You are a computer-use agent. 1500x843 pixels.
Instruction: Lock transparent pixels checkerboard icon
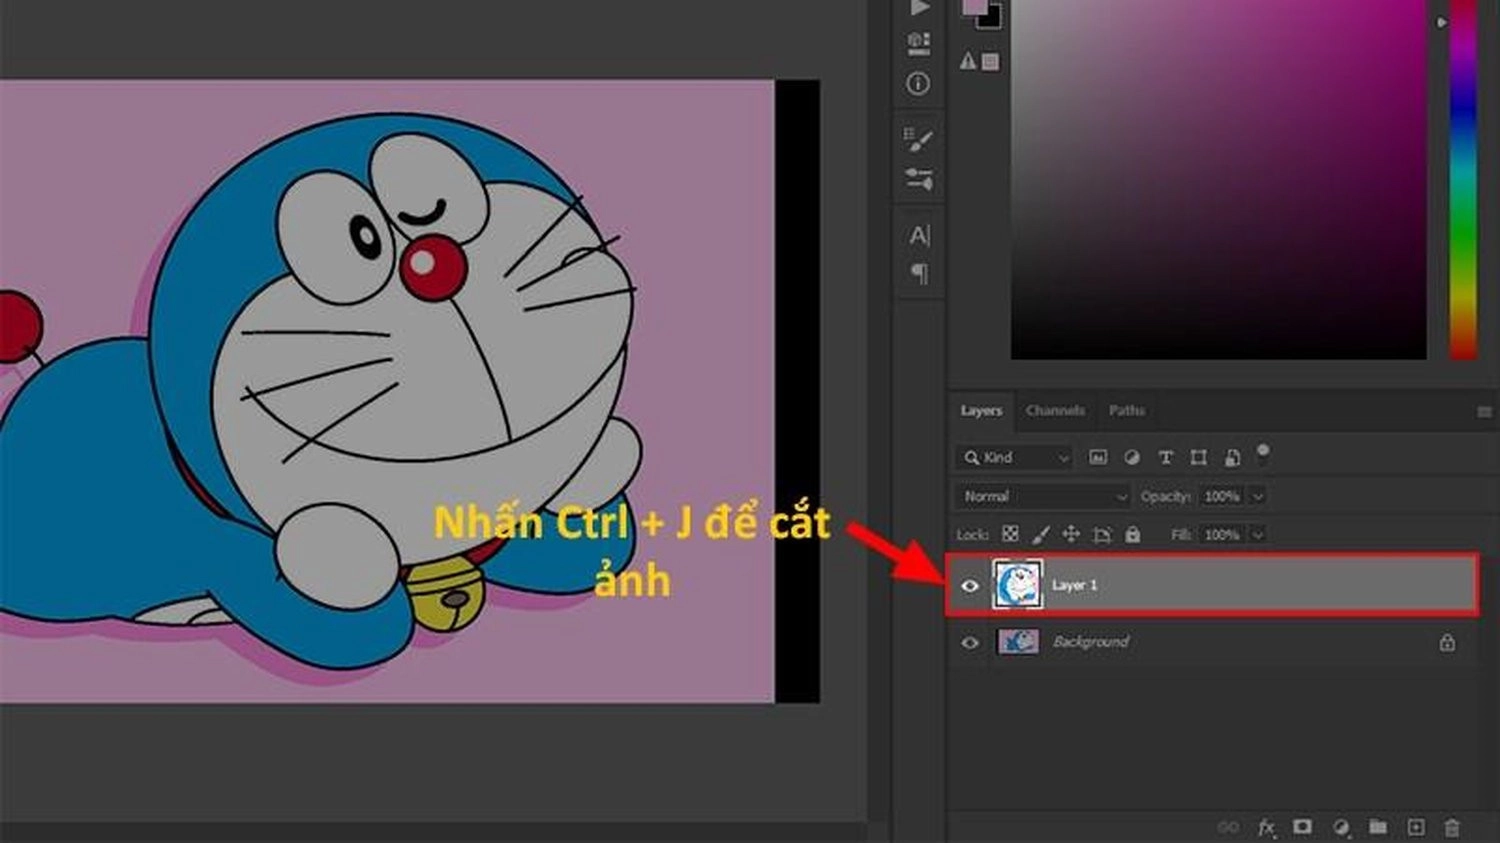coord(1010,535)
